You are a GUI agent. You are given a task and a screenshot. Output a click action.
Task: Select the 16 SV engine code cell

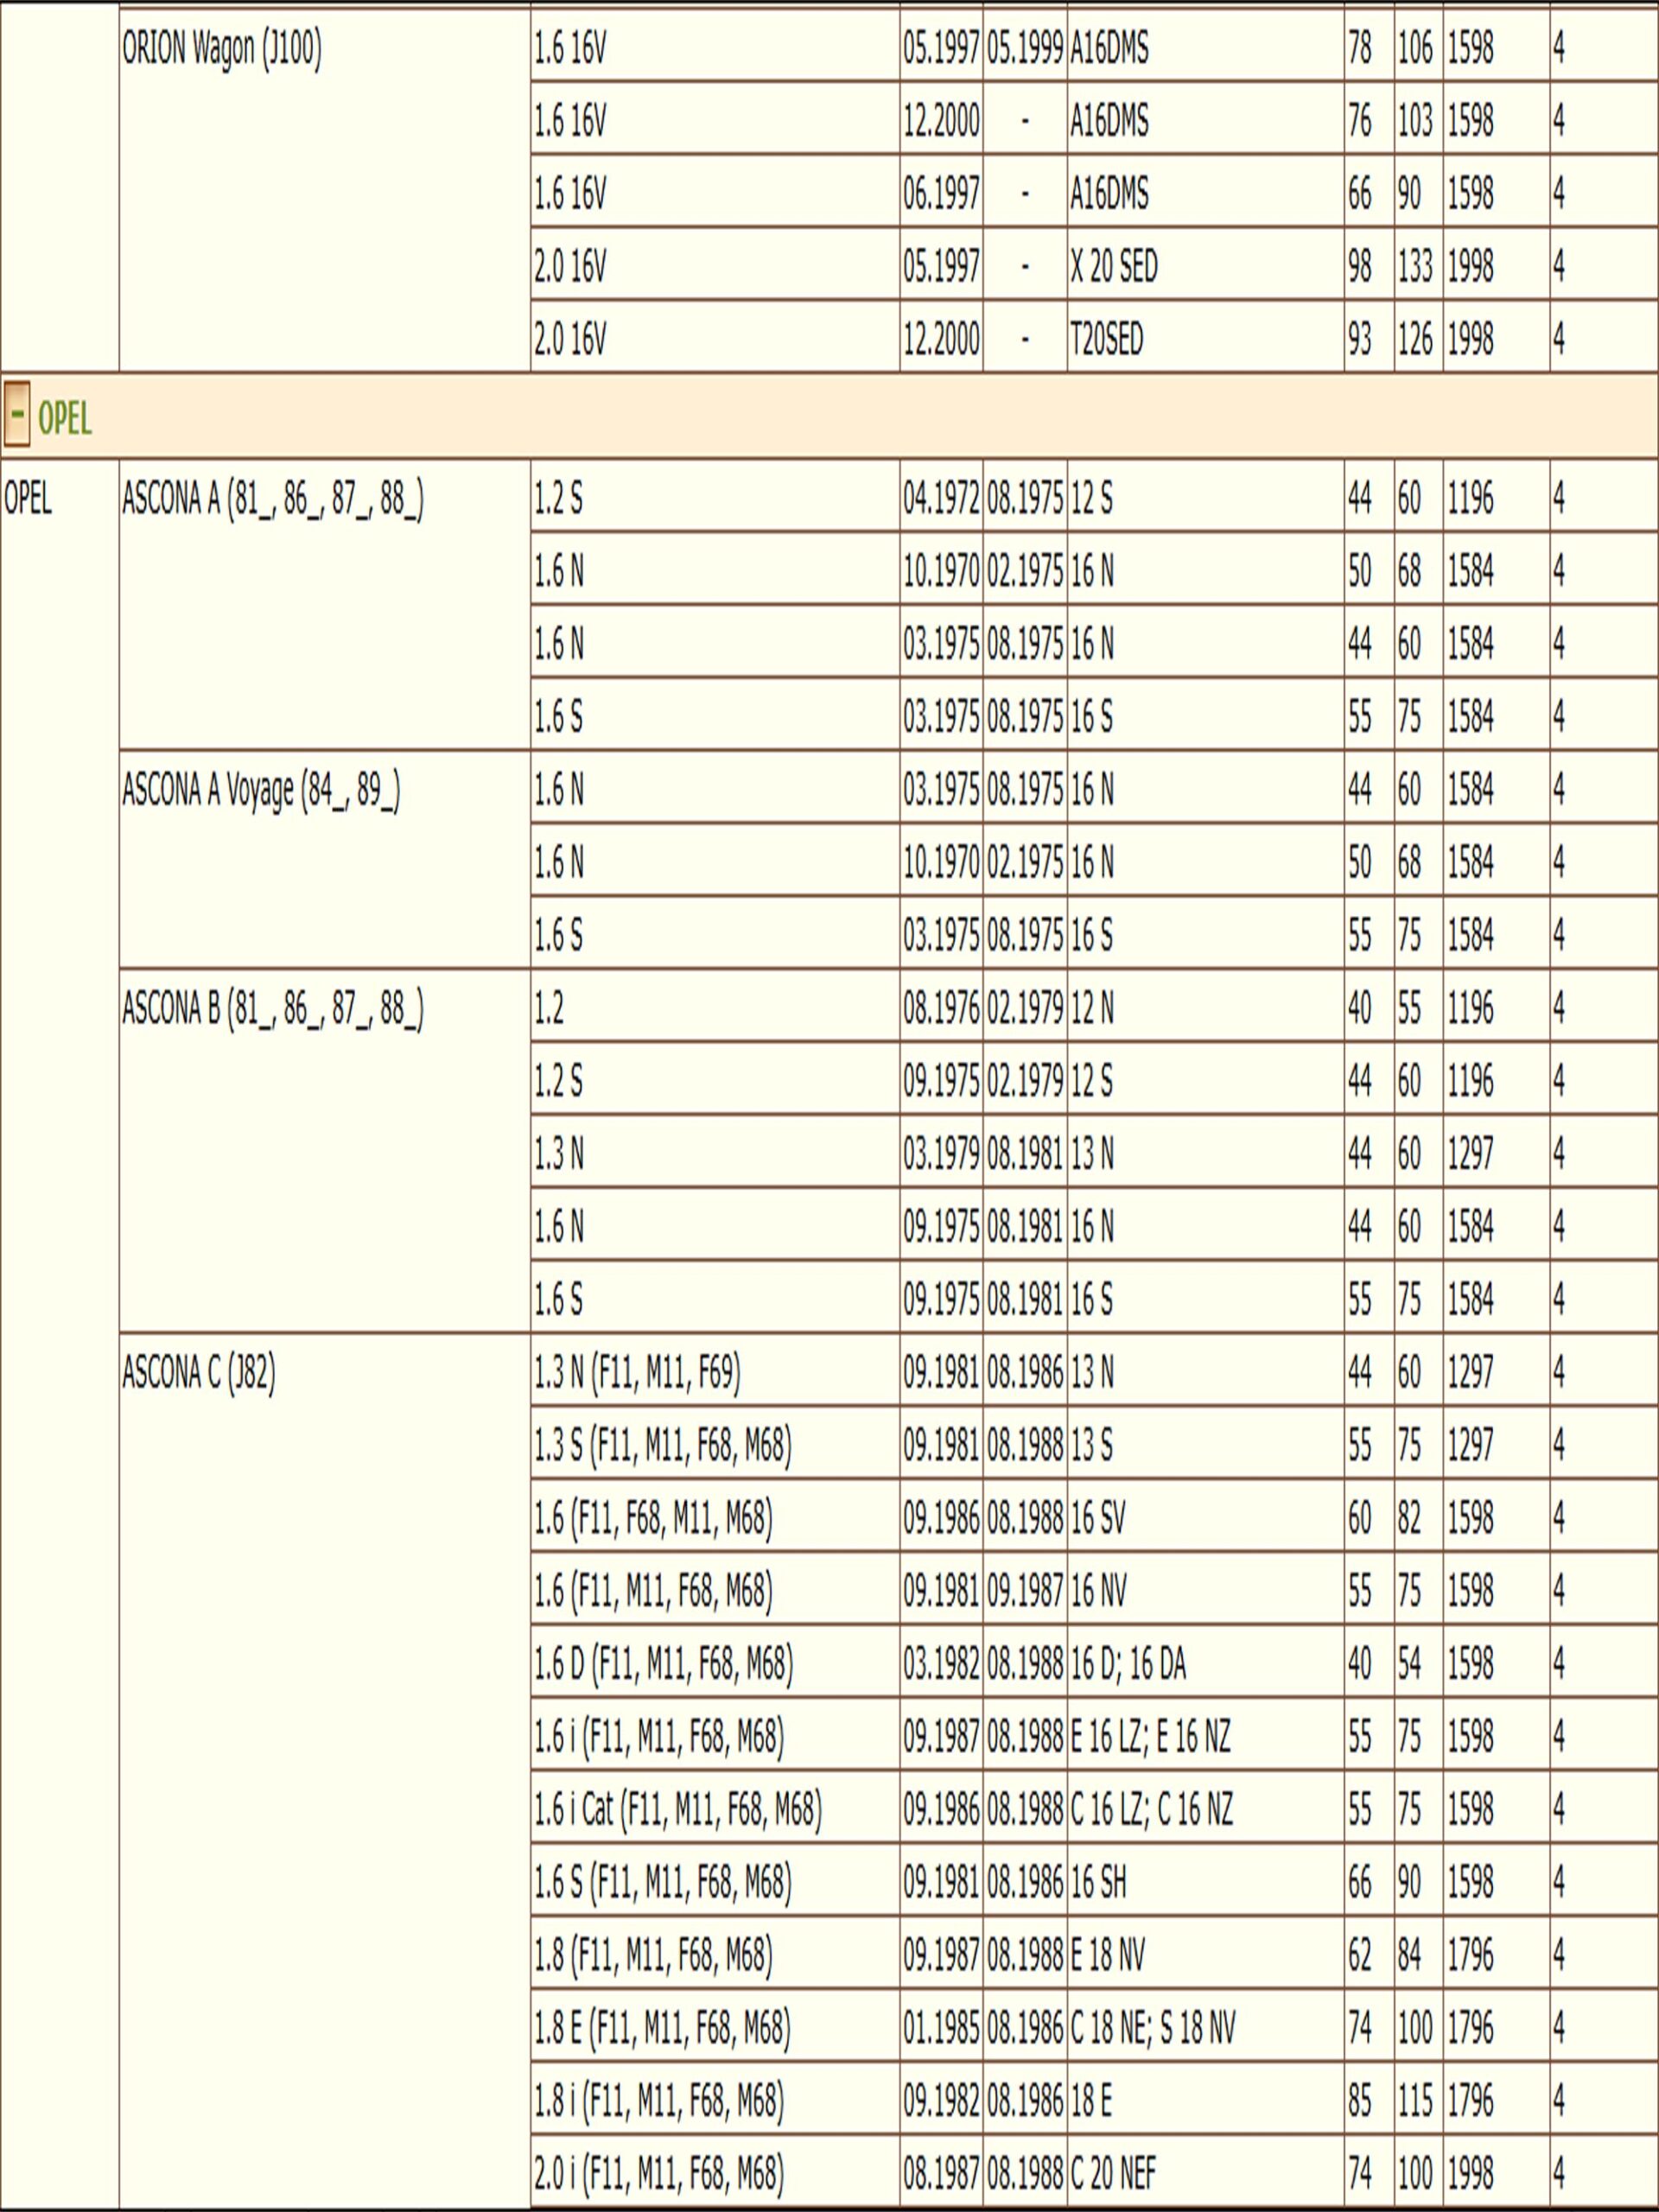(1098, 1518)
